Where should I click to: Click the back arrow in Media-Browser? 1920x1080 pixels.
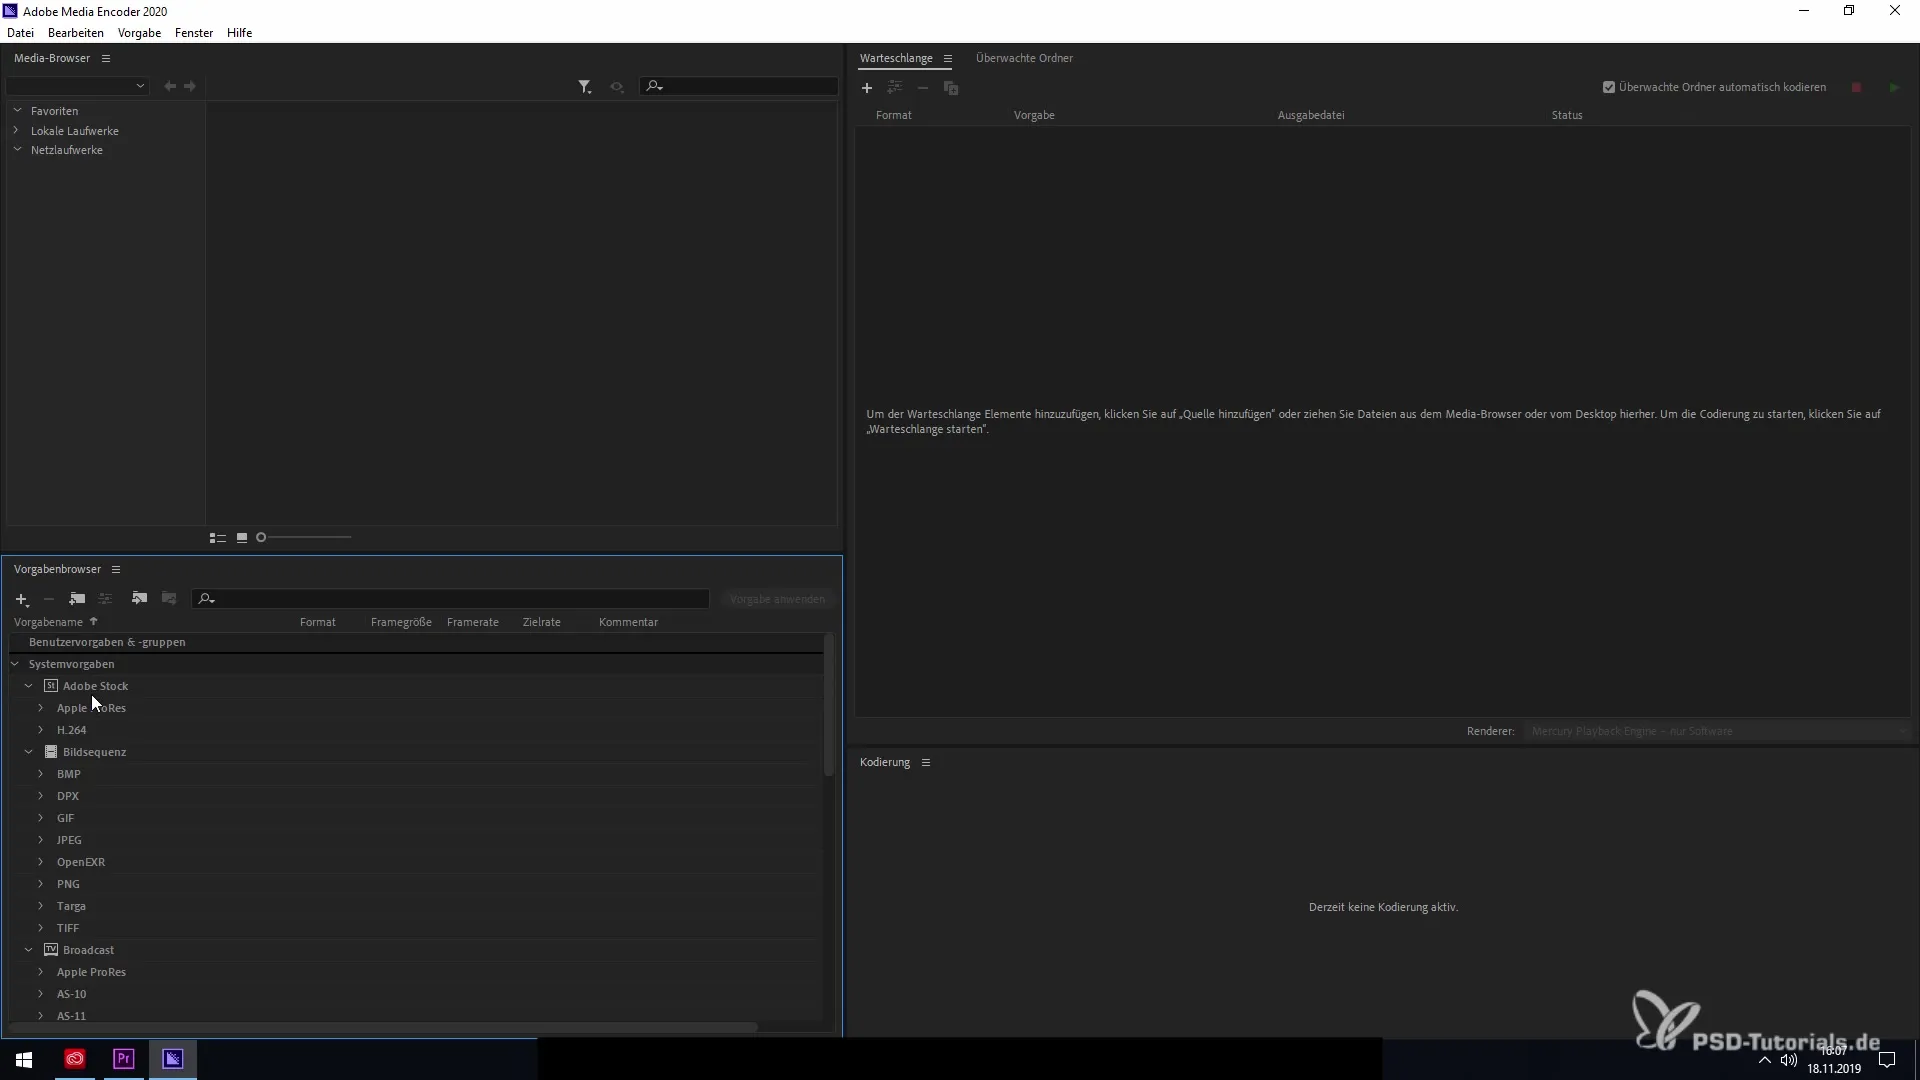(170, 87)
